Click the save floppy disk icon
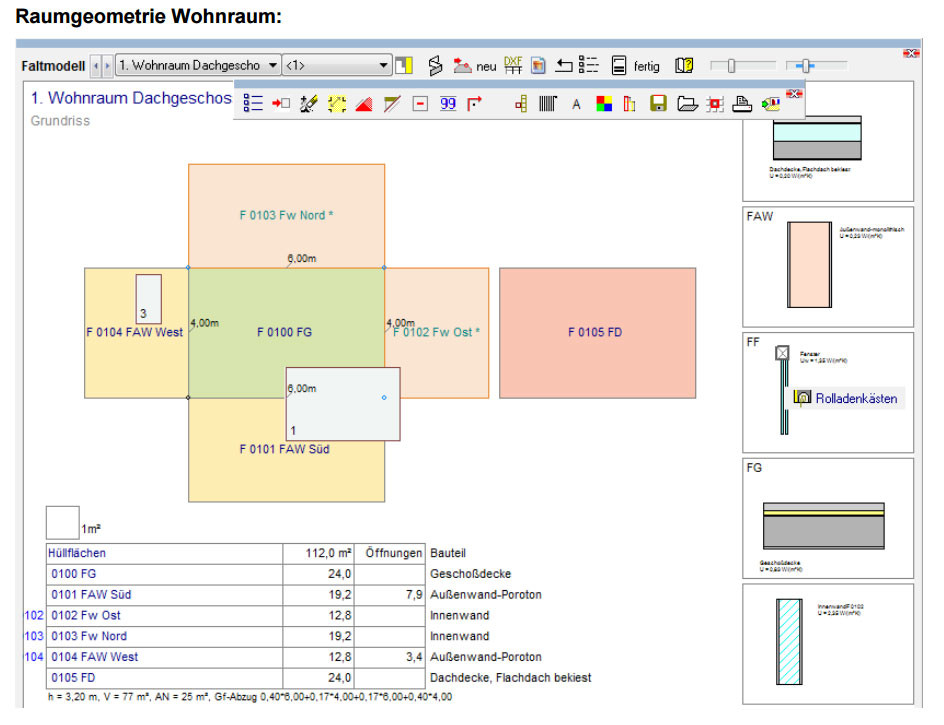This screenshot has width=944, height=725. pos(658,104)
